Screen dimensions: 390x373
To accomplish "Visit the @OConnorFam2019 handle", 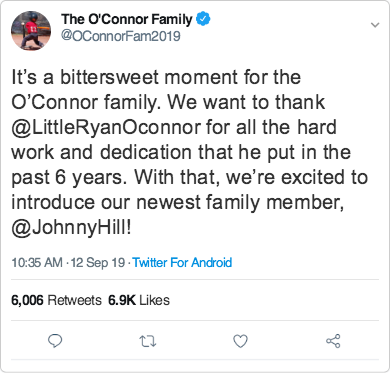I will (121, 36).
